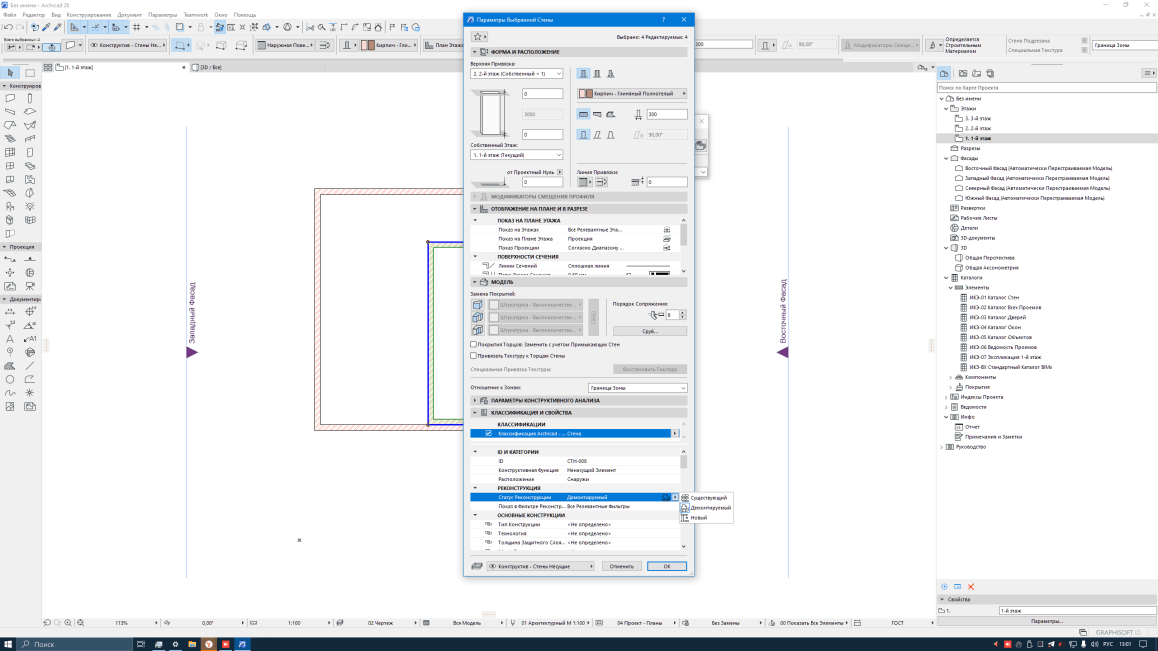This screenshot has width=1158, height=651.
Task: Toggle link icon for 'Технология' row
Action: (x=488, y=534)
